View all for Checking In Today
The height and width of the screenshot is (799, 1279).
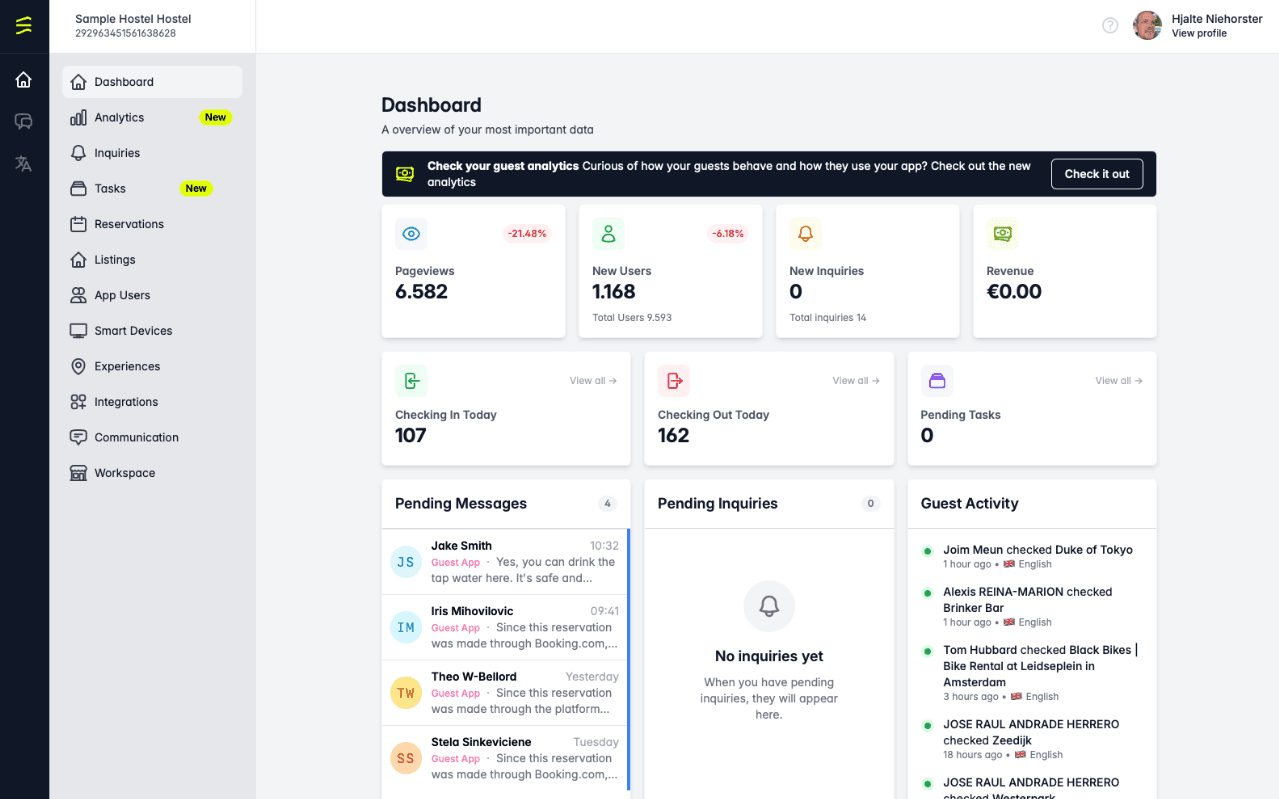[x=593, y=381]
